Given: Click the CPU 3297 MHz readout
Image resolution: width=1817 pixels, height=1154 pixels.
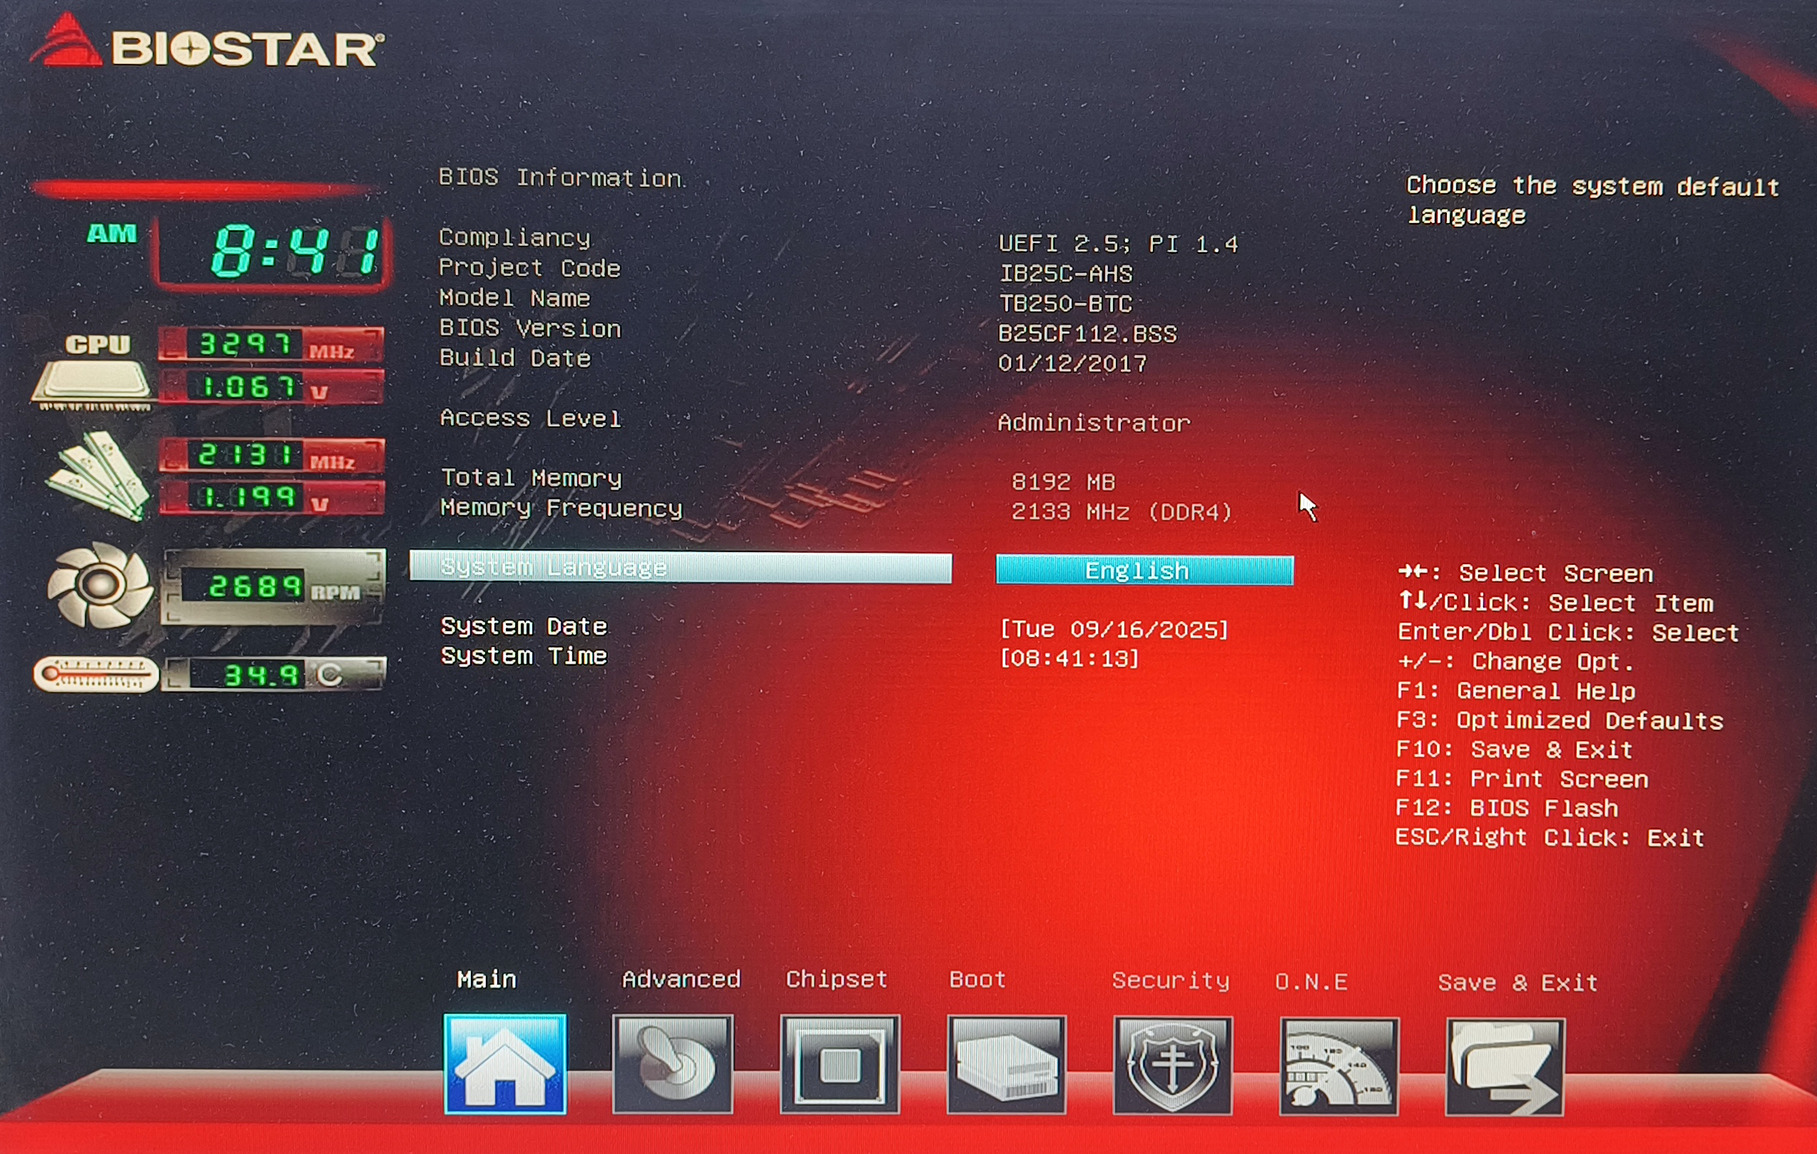Looking at the screenshot, I should tap(271, 345).
